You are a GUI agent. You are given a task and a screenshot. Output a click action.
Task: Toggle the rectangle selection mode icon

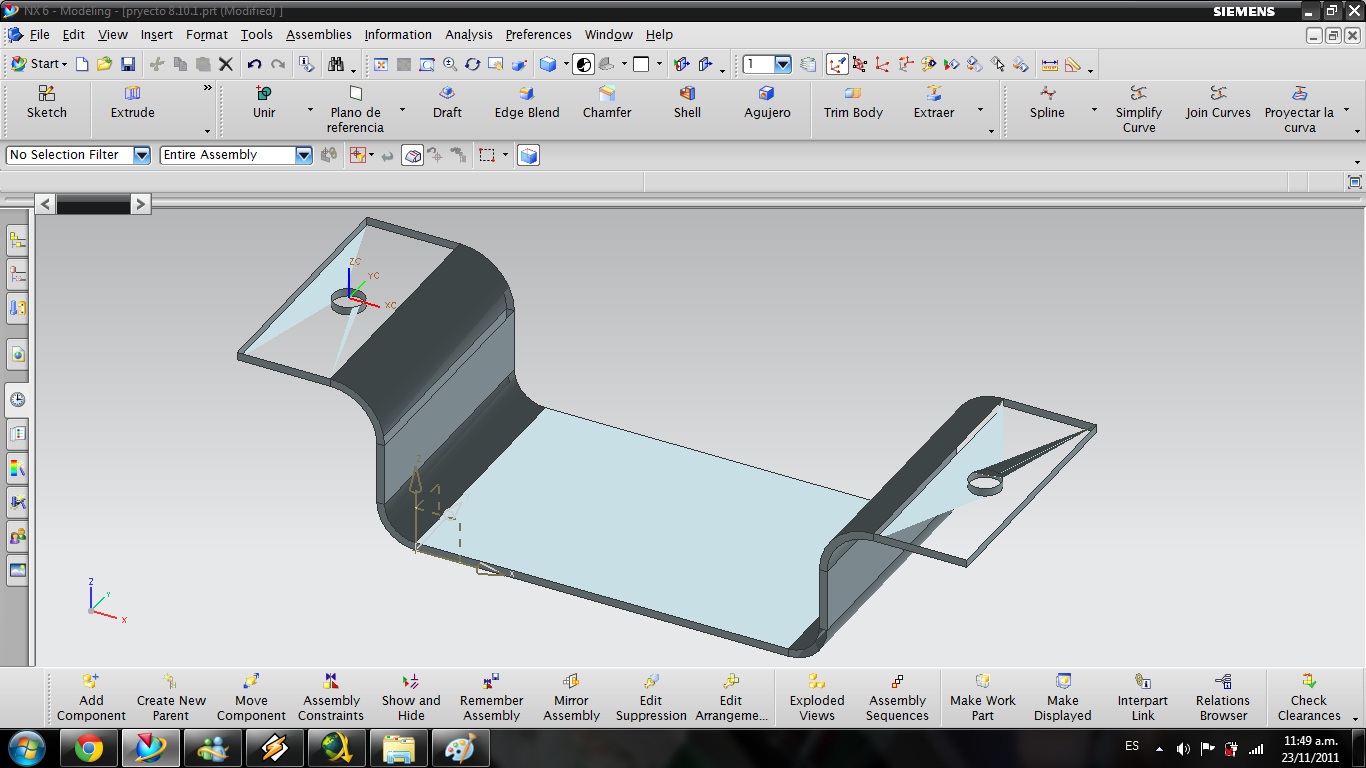click(487, 155)
